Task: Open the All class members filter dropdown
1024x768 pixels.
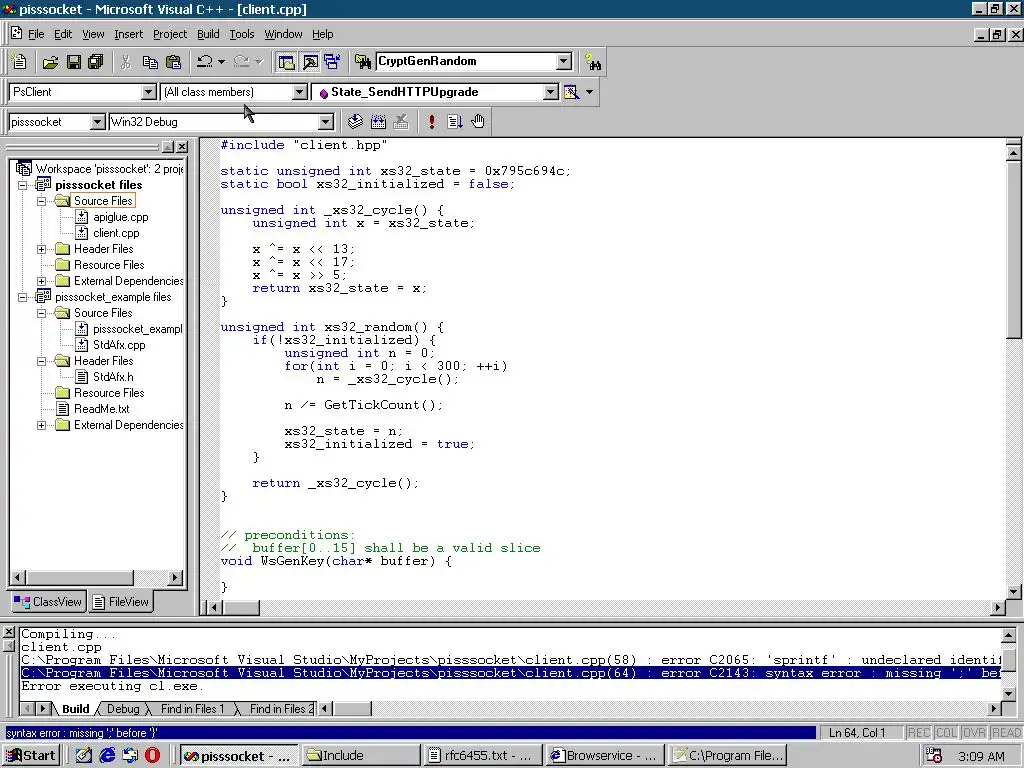Action: pos(299,92)
